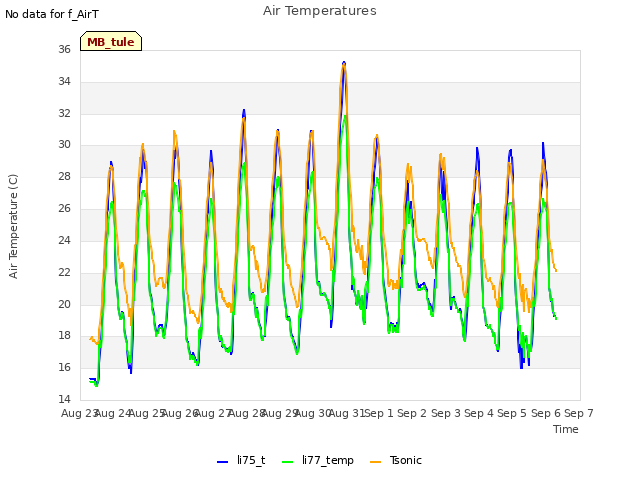Image resolution: width=640 pixels, height=480 pixels.
Task: Click the y-axis value 28
Action: [x=64, y=176]
